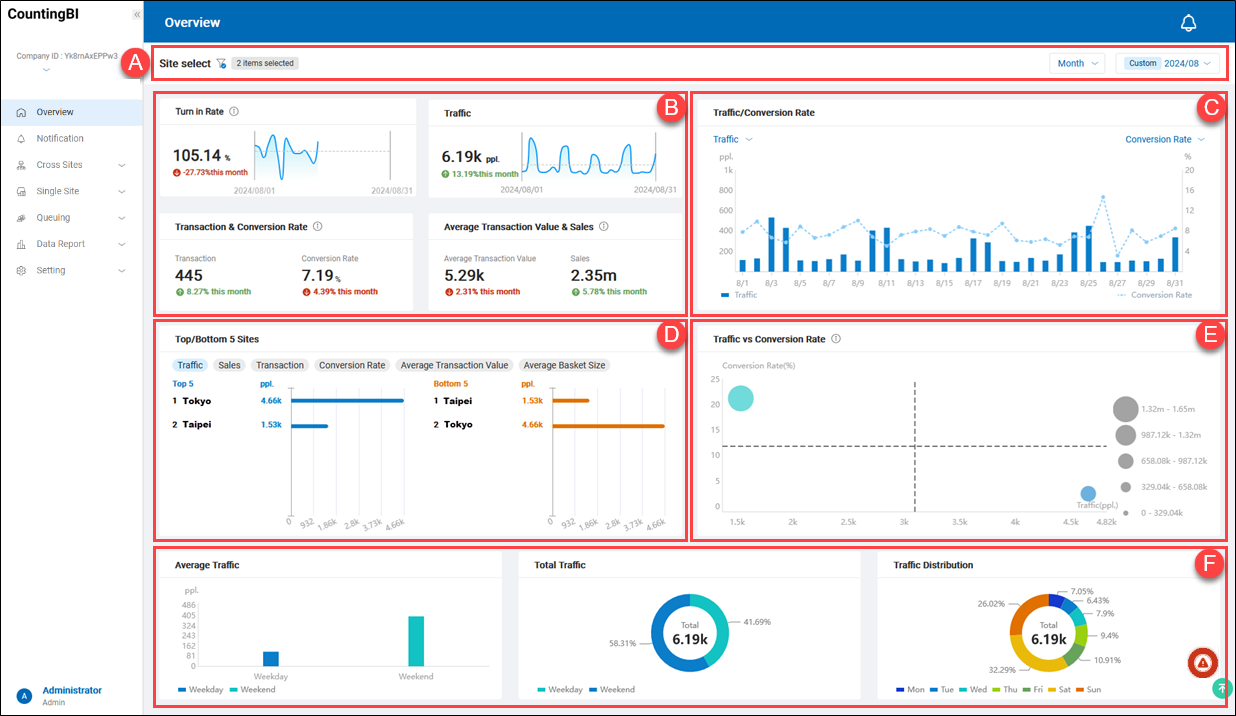Select the Average Basket Size filter
The width and height of the screenshot is (1236, 716).
[x=564, y=365]
